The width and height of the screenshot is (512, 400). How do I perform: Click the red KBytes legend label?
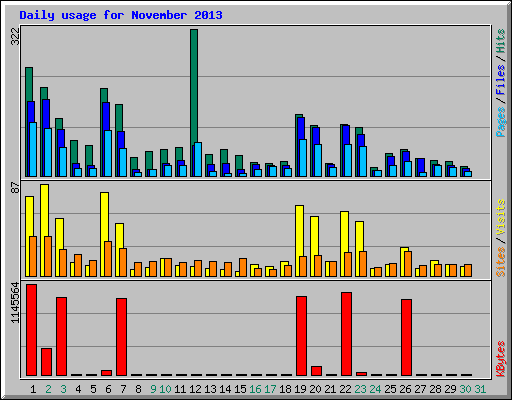pyautogui.click(x=501, y=359)
